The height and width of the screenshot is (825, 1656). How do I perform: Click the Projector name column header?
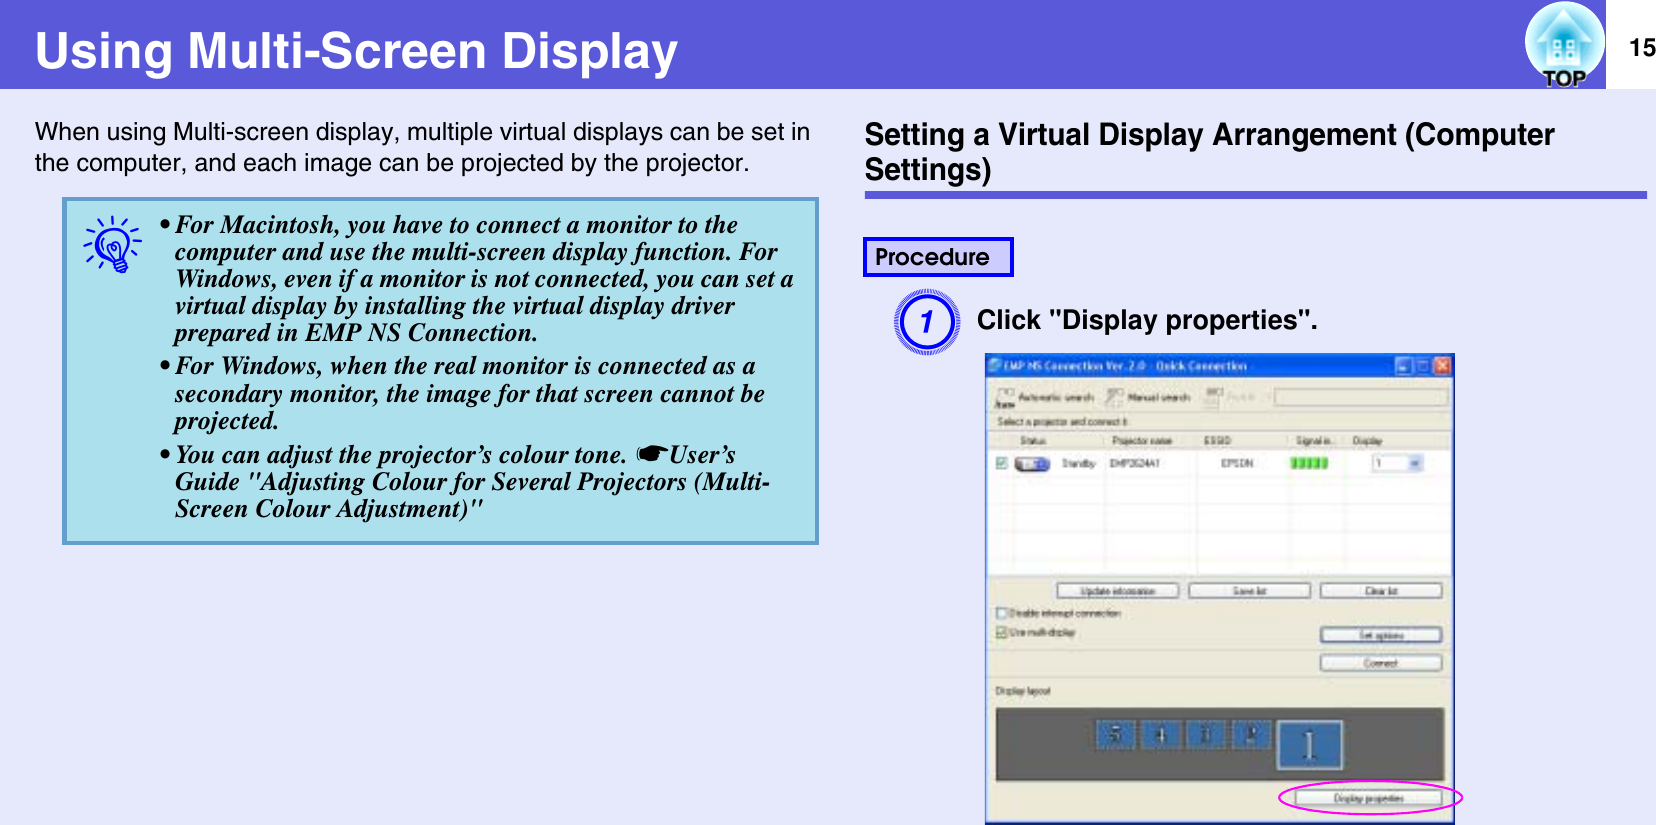click(1142, 441)
